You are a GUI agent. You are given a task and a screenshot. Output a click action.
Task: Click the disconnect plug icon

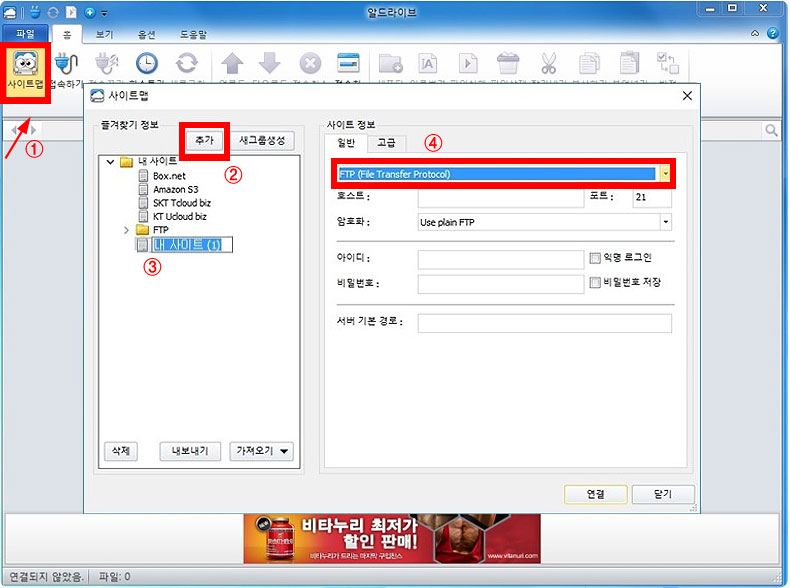click(107, 63)
